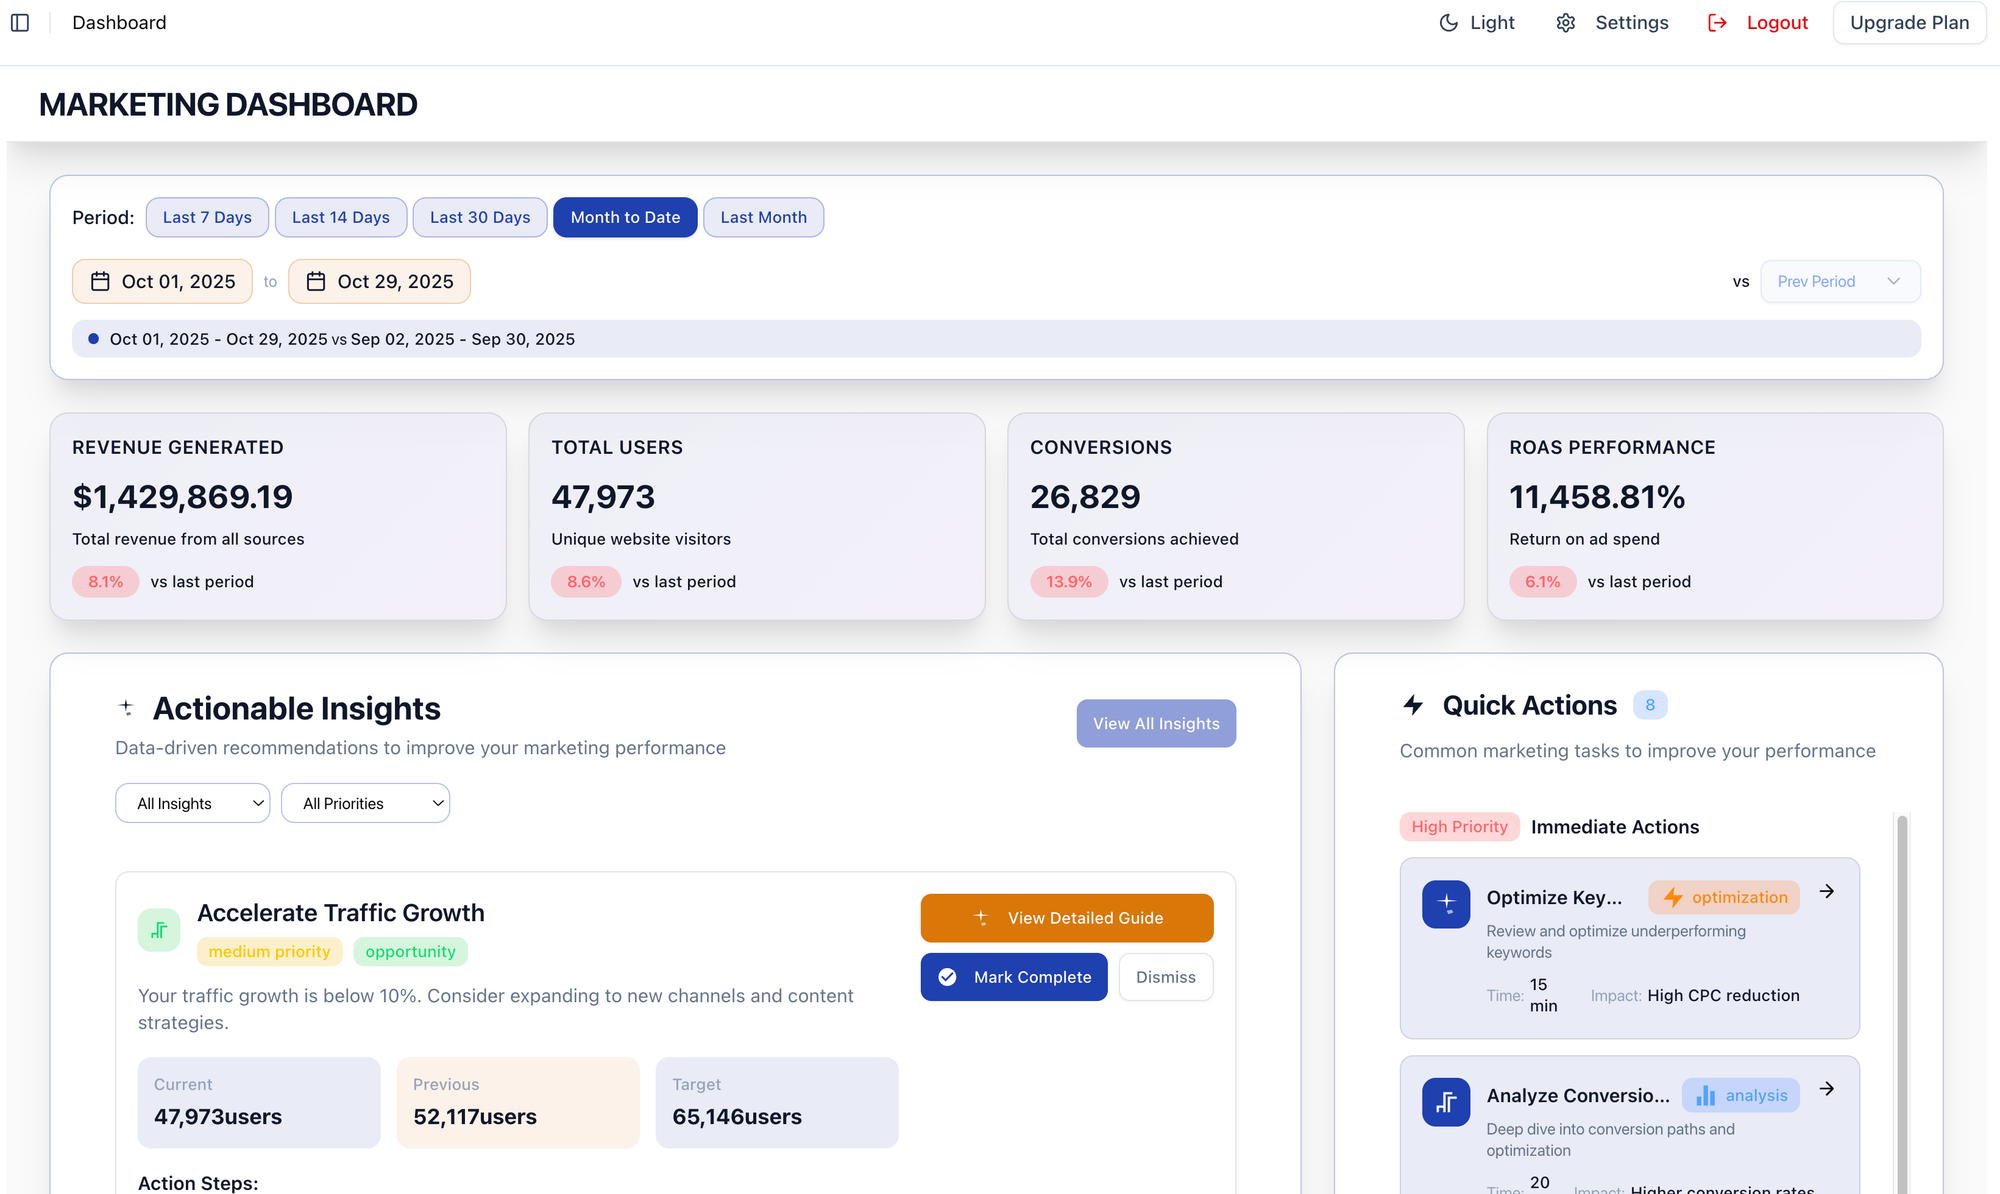Screen dimensions: 2000x1194
Task: Select the Last 7 Days period
Action: pos(207,217)
